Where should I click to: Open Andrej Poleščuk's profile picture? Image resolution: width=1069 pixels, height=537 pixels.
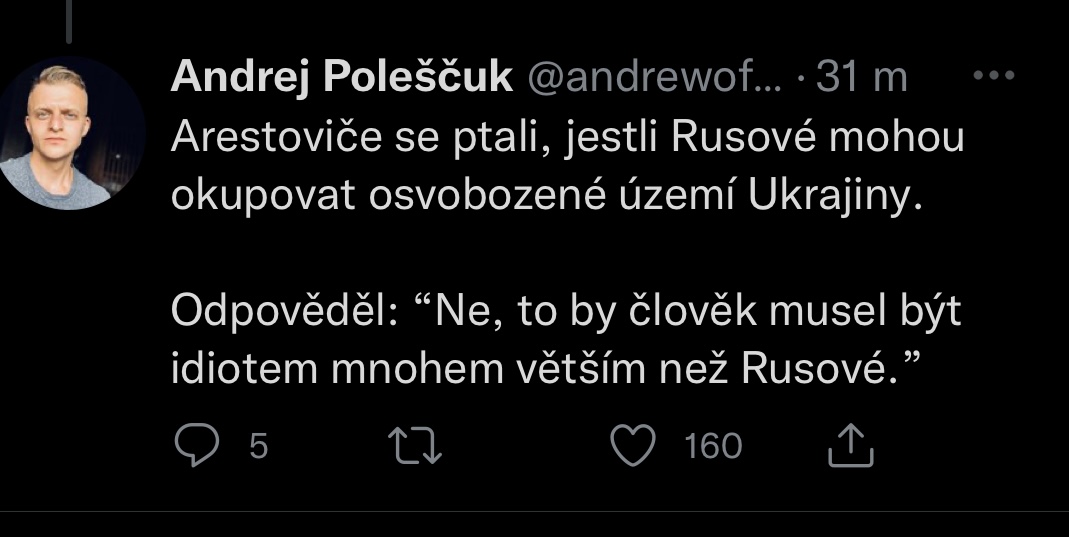70,133
